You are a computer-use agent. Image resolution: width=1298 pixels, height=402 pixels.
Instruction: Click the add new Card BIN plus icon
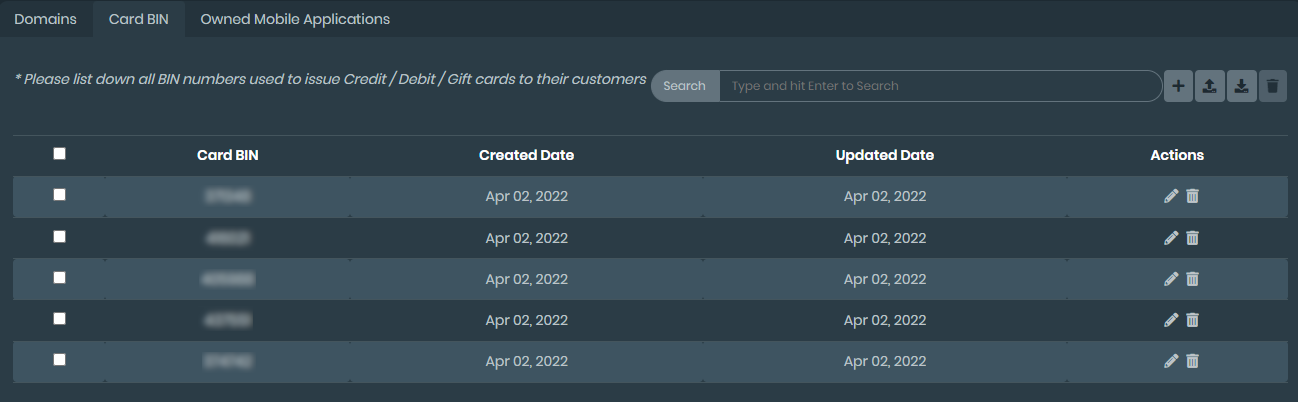coord(1178,86)
